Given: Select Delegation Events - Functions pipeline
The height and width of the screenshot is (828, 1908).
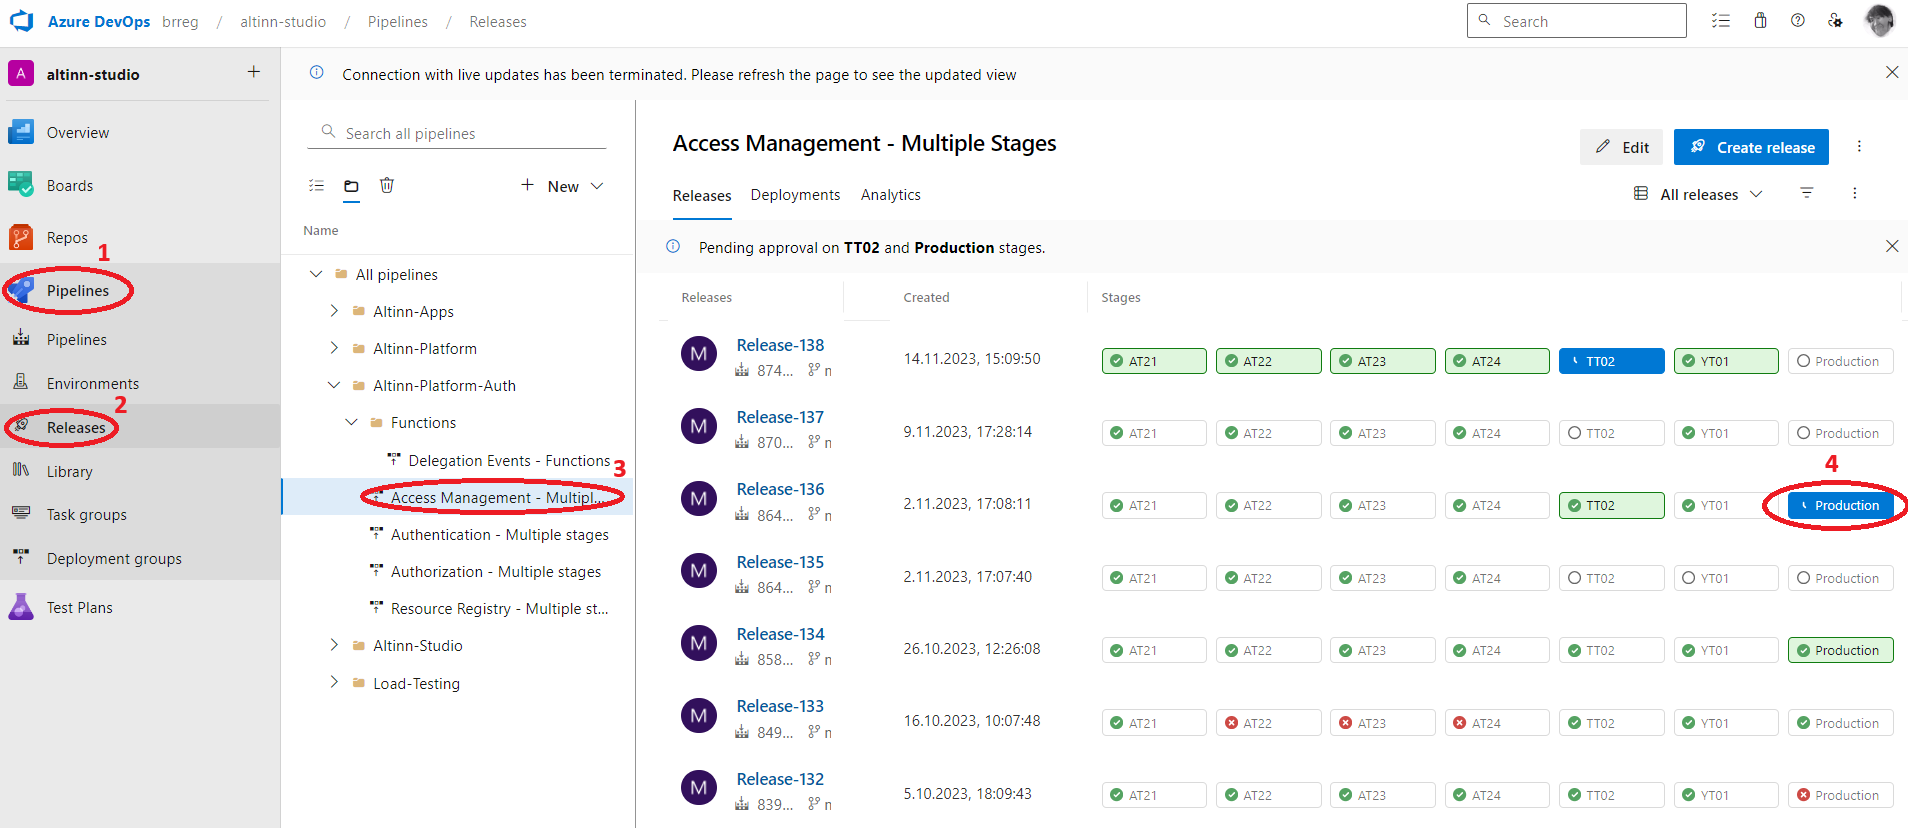Looking at the screenshot, I should [x=509, y=460].
